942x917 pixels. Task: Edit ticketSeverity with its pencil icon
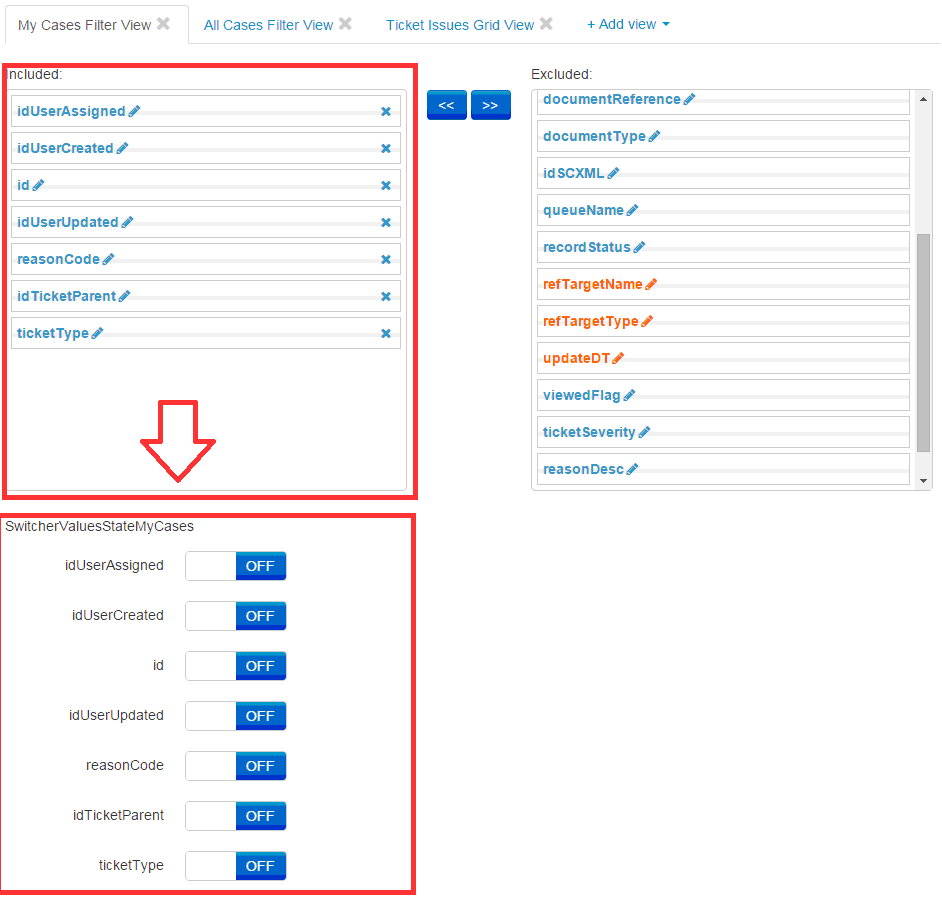coord(644,432)
